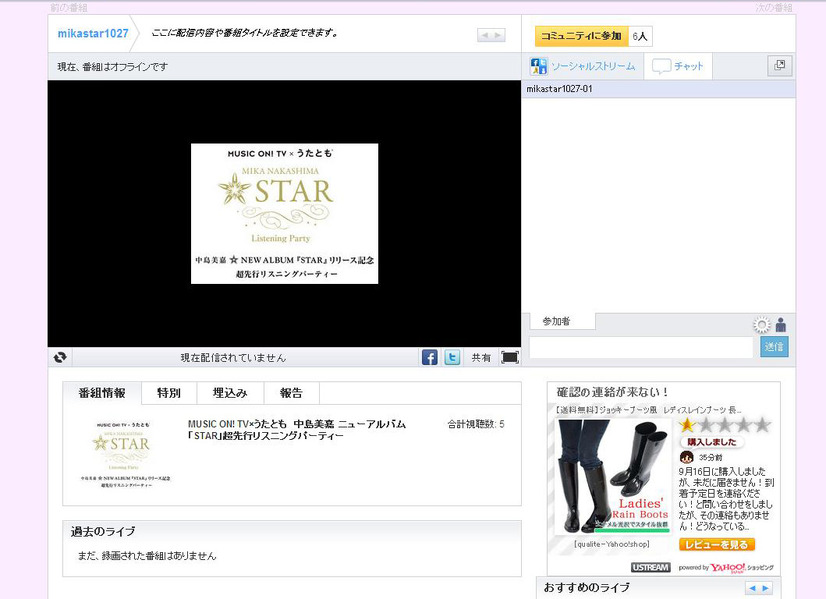Click the おすすめのライブ previous arrow
826x599 pixels.
pyautogui.click(x=752, y=588)
